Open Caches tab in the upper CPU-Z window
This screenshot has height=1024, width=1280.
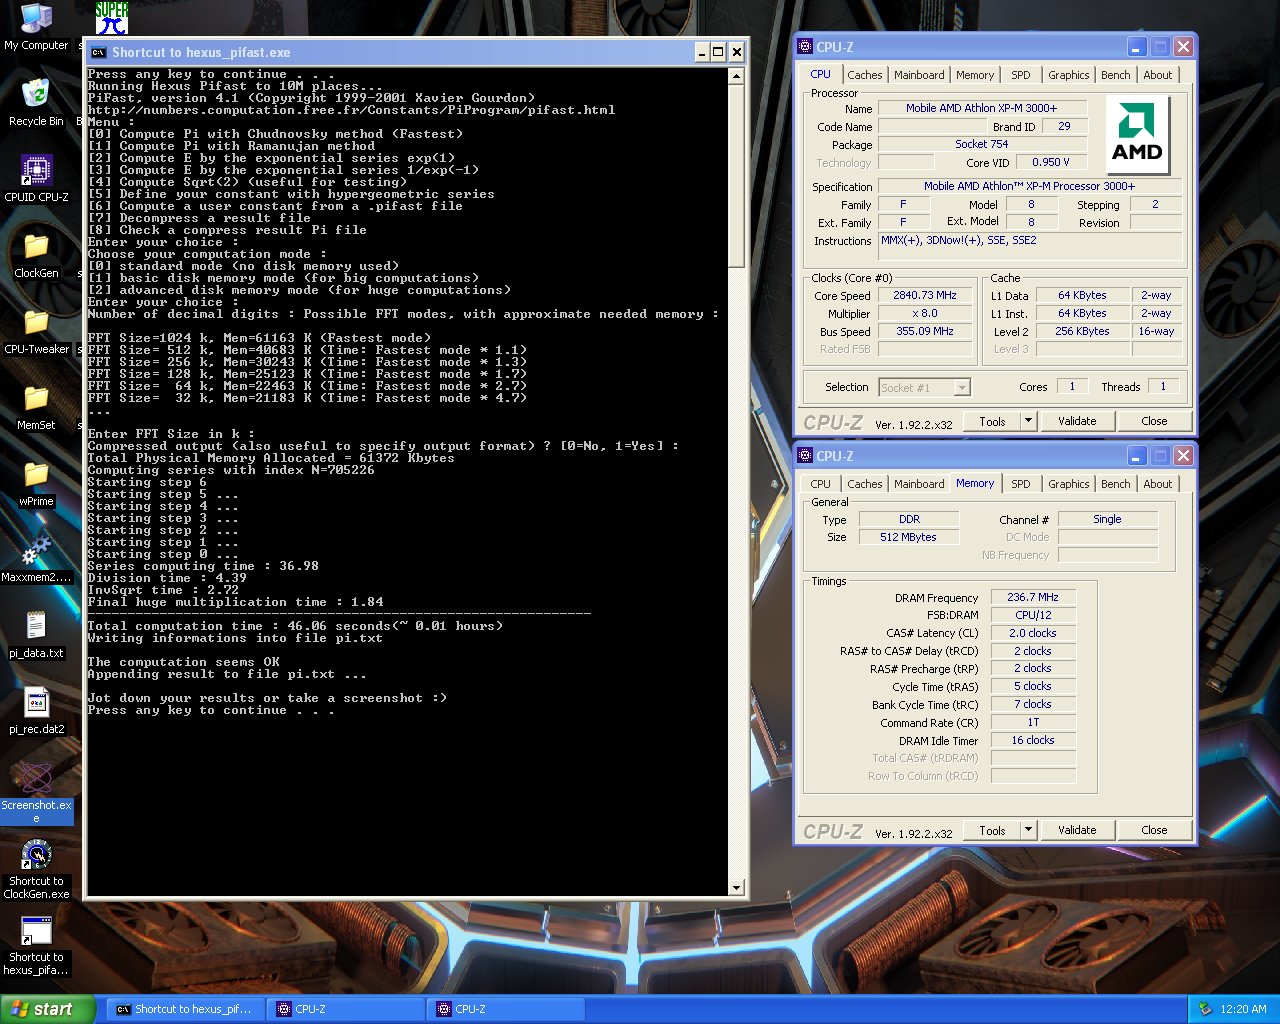point(865,75)
